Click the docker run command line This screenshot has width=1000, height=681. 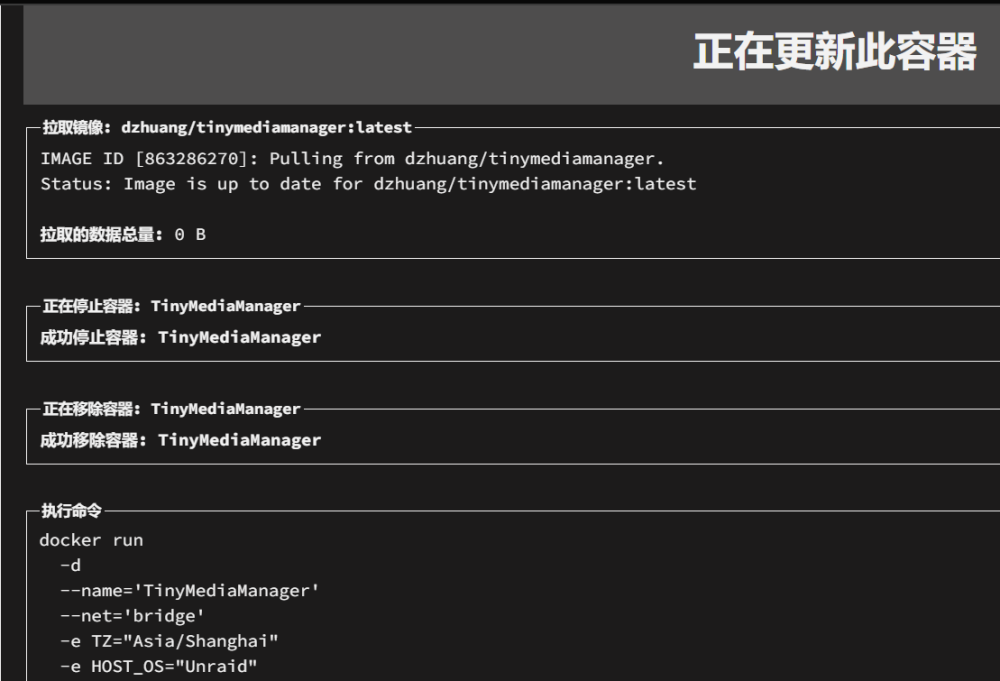[91, 540]
